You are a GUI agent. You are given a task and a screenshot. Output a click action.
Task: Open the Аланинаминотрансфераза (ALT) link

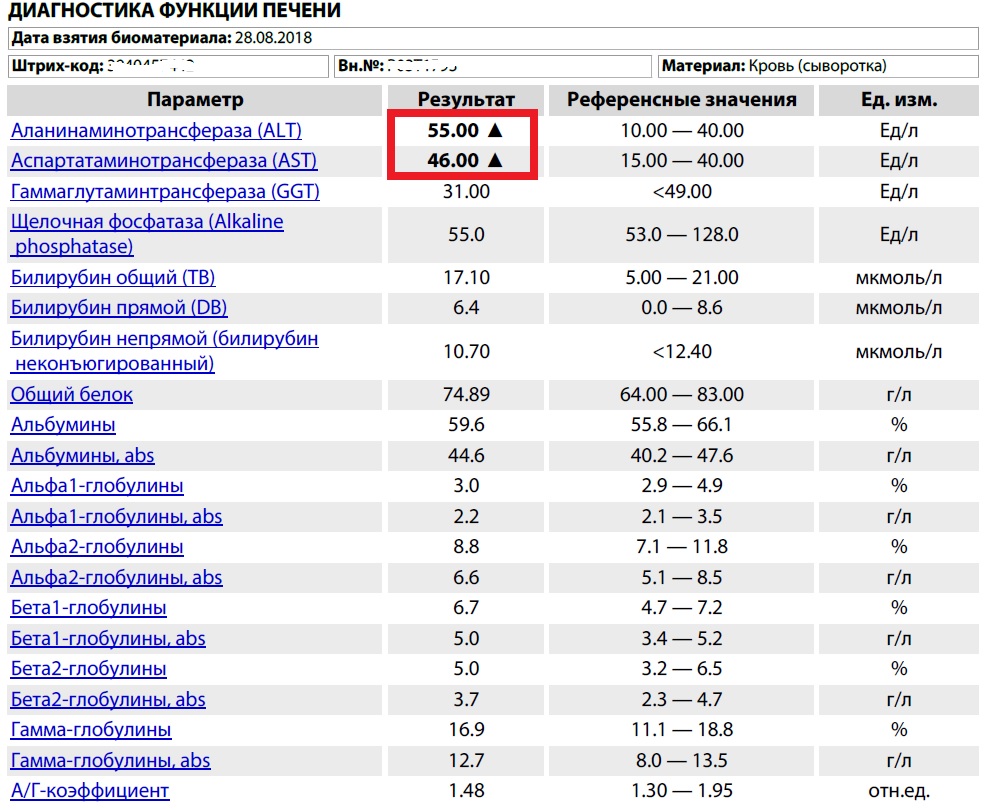pos(156,131)
